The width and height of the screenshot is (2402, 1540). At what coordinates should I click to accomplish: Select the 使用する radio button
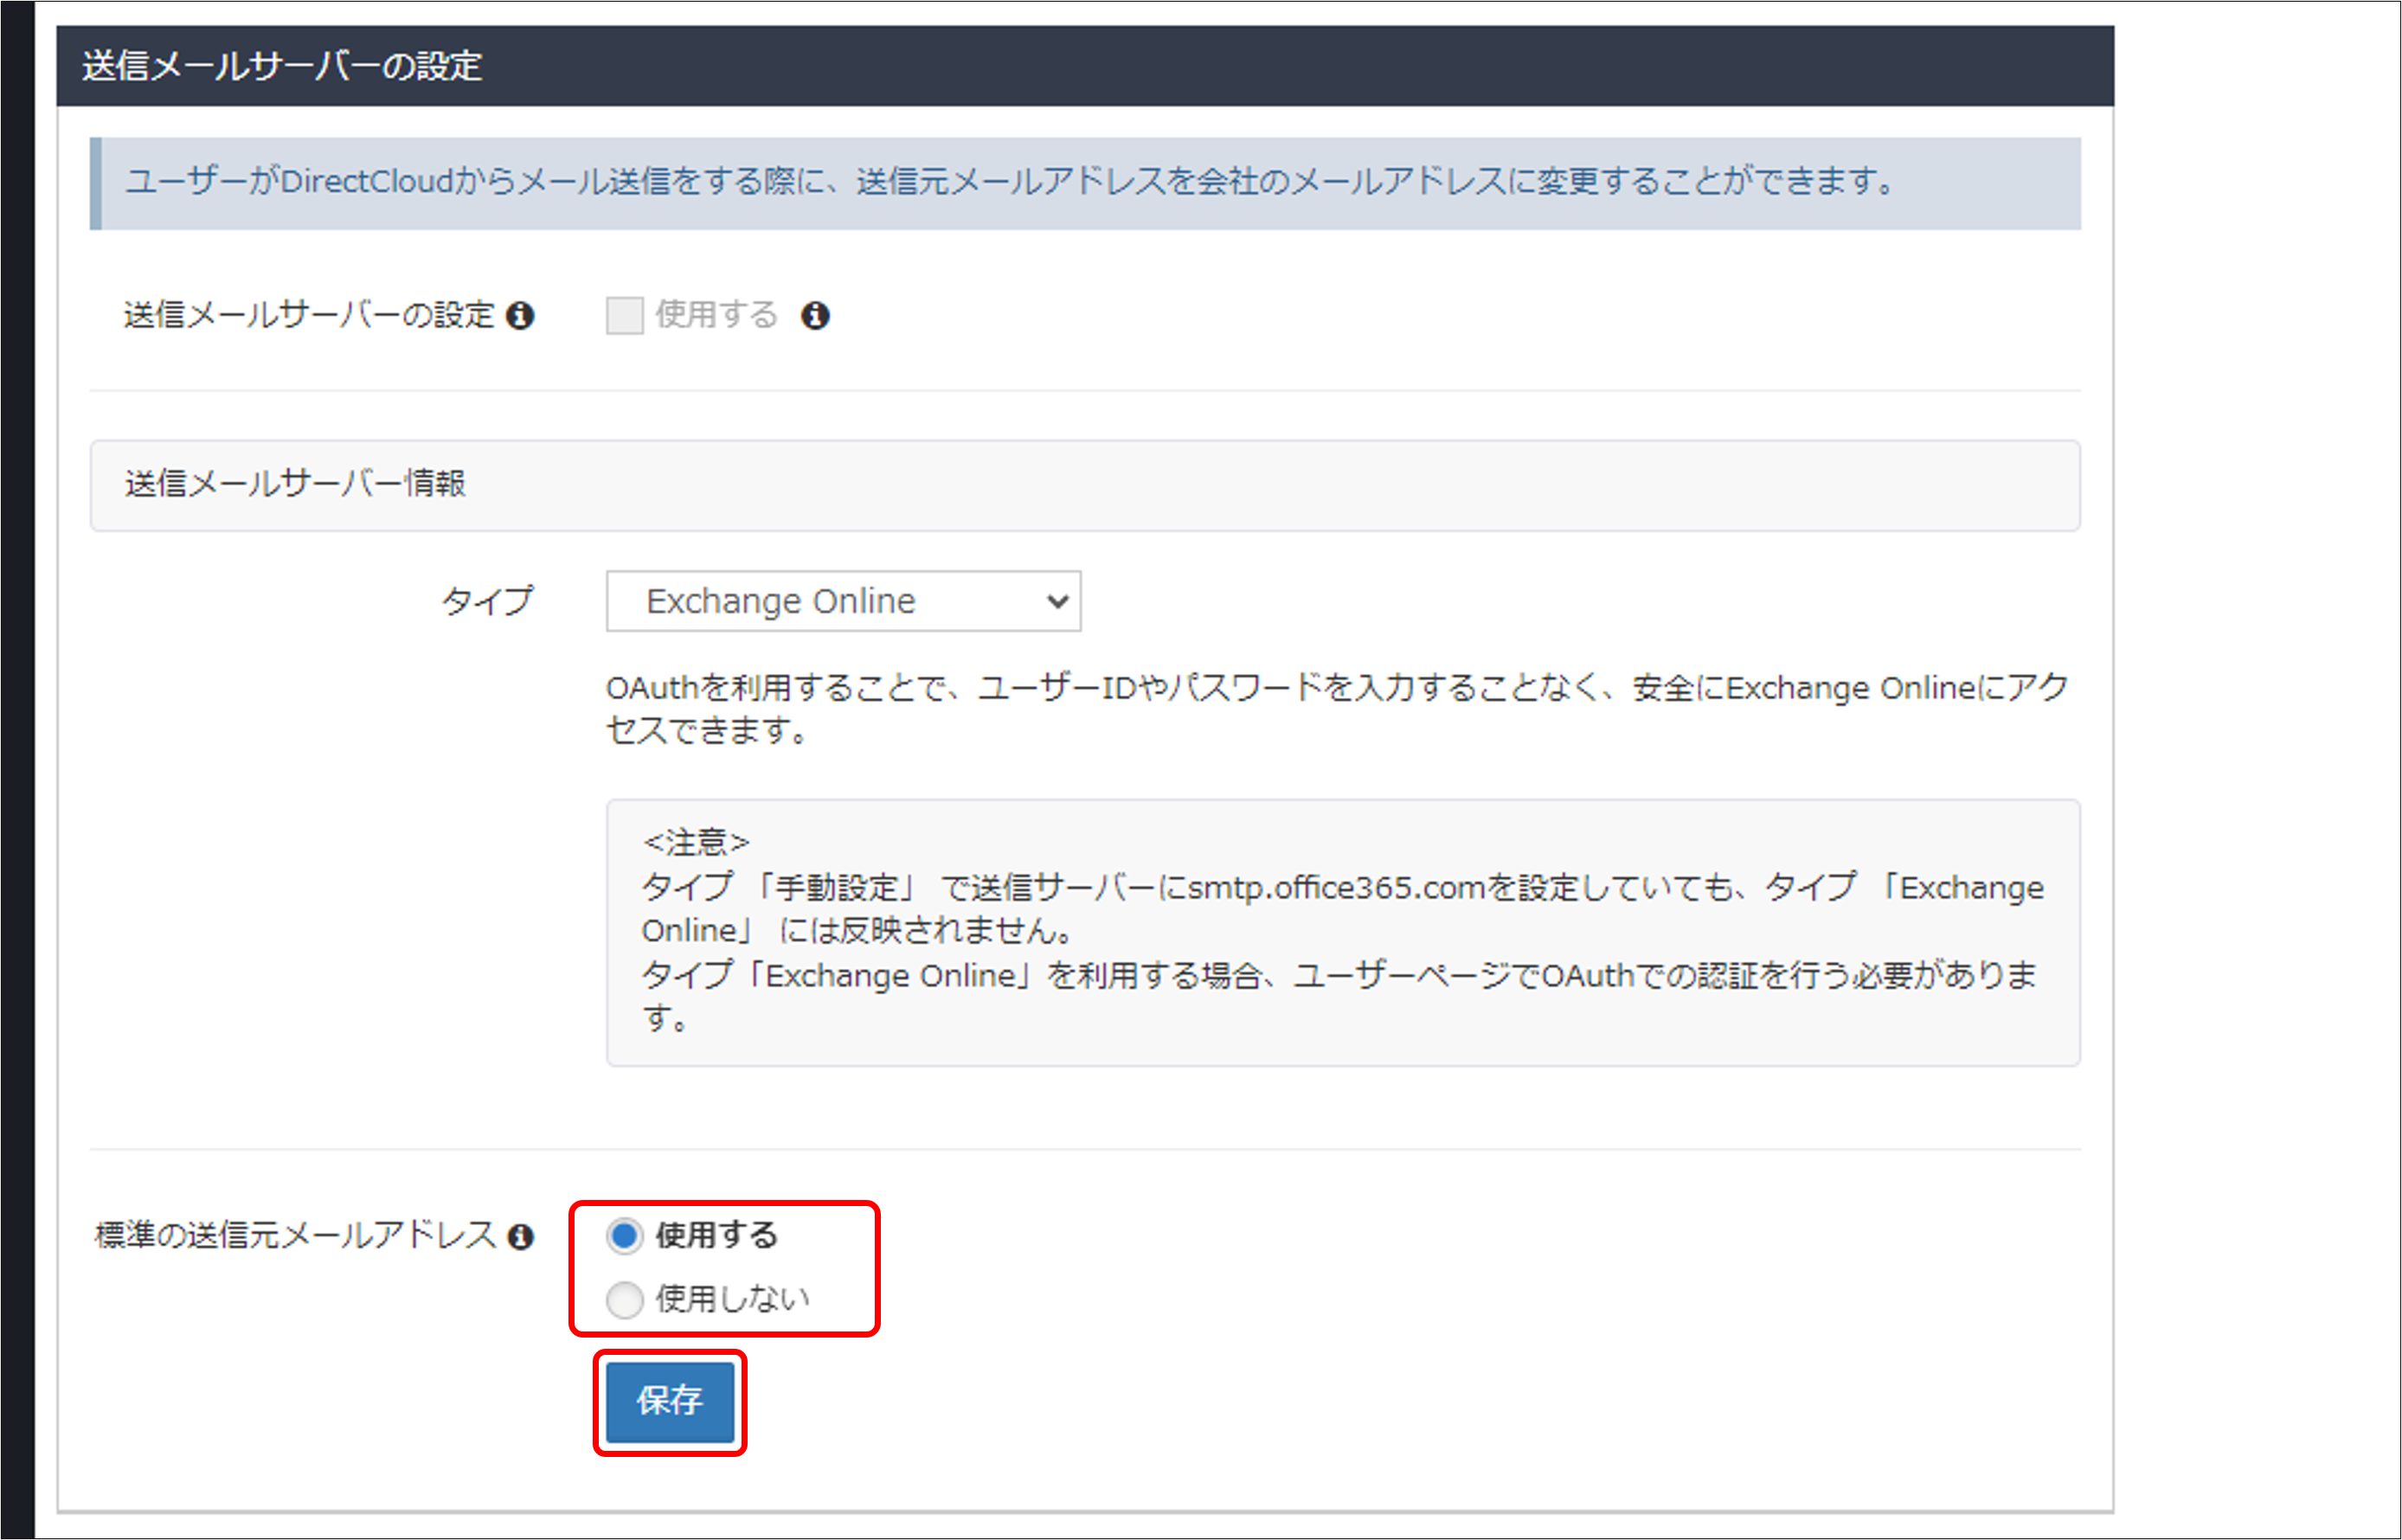tap(624, 1235)
